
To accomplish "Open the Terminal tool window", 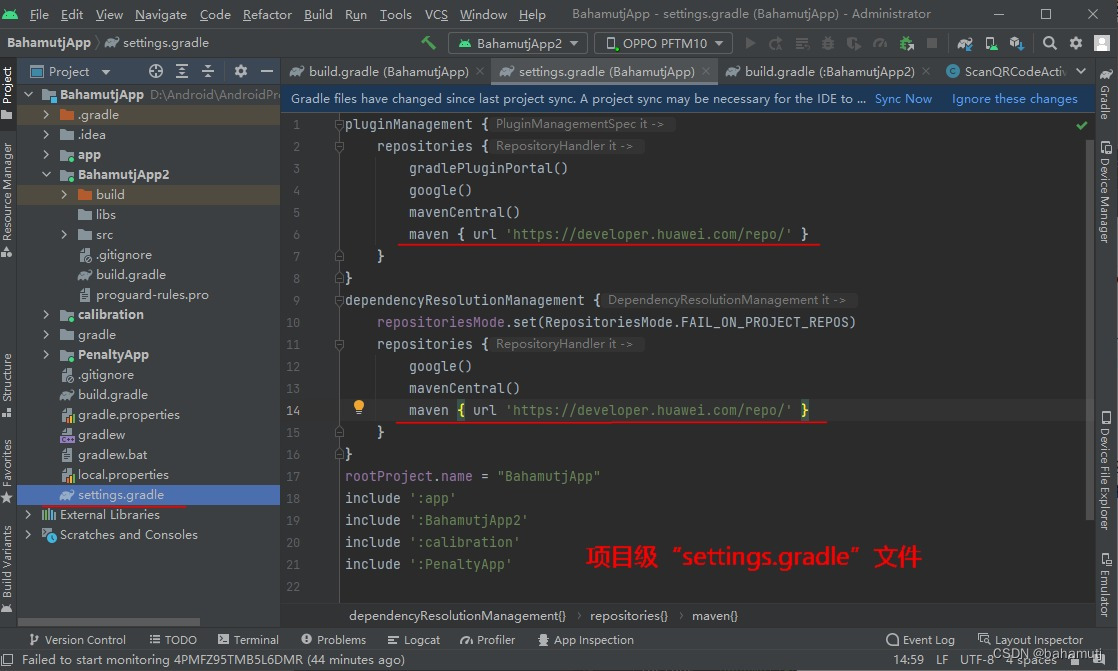I will click(x=248, y=640).
